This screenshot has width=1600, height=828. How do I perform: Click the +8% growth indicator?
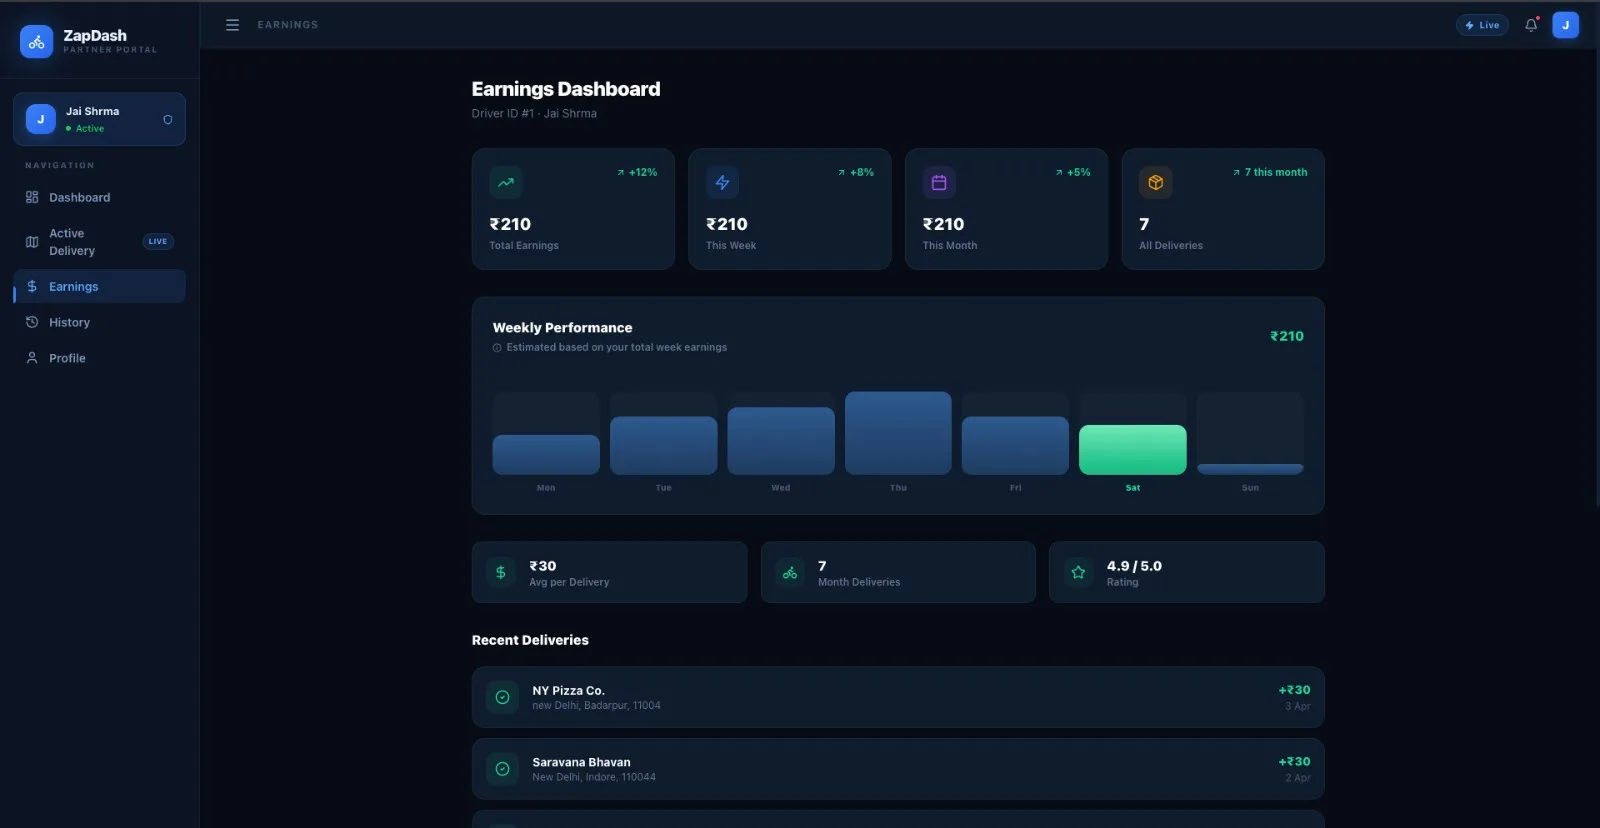coord(856,172)
